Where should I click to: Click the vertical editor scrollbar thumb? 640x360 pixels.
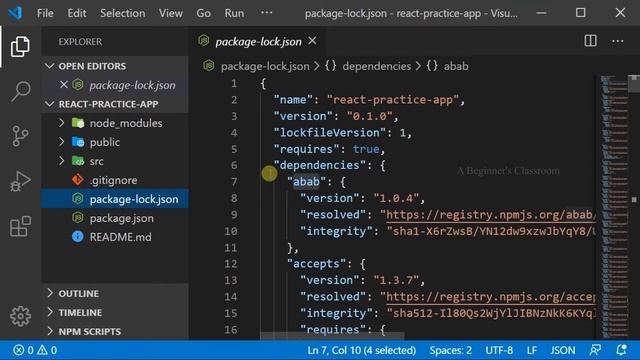point(634,84)
